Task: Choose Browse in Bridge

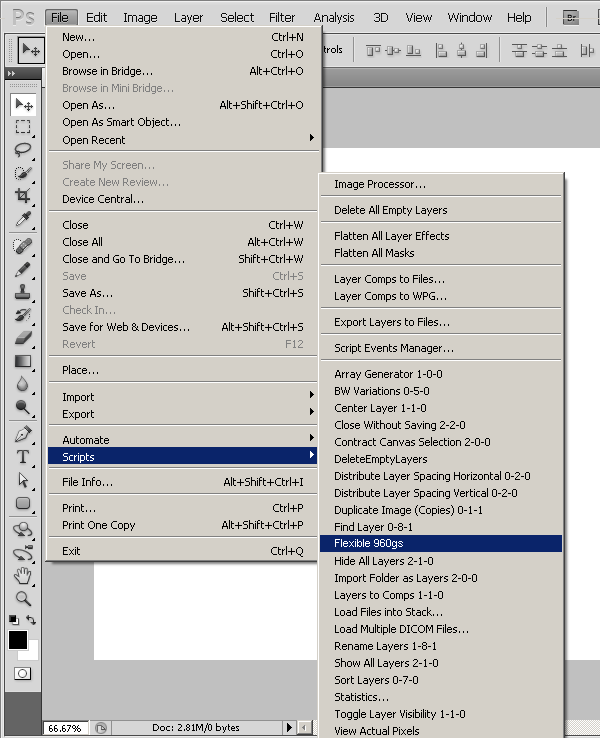Action: pos(184,71)
